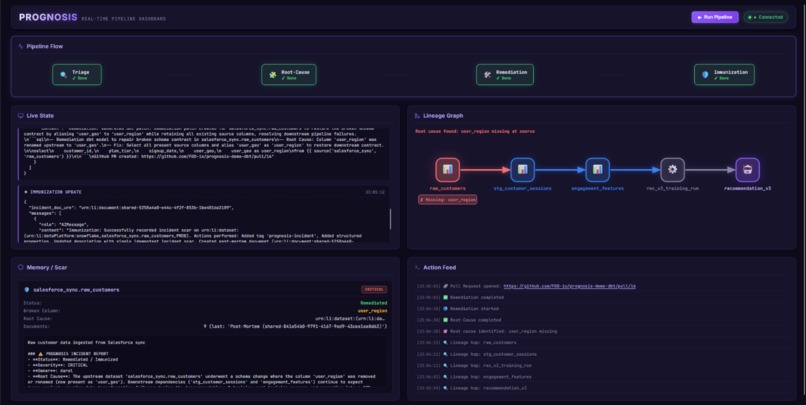Click the Real-Time Pipeline Dashboard subtitle
This screenshot has width=806, height=405.
(x=123, y=19)
